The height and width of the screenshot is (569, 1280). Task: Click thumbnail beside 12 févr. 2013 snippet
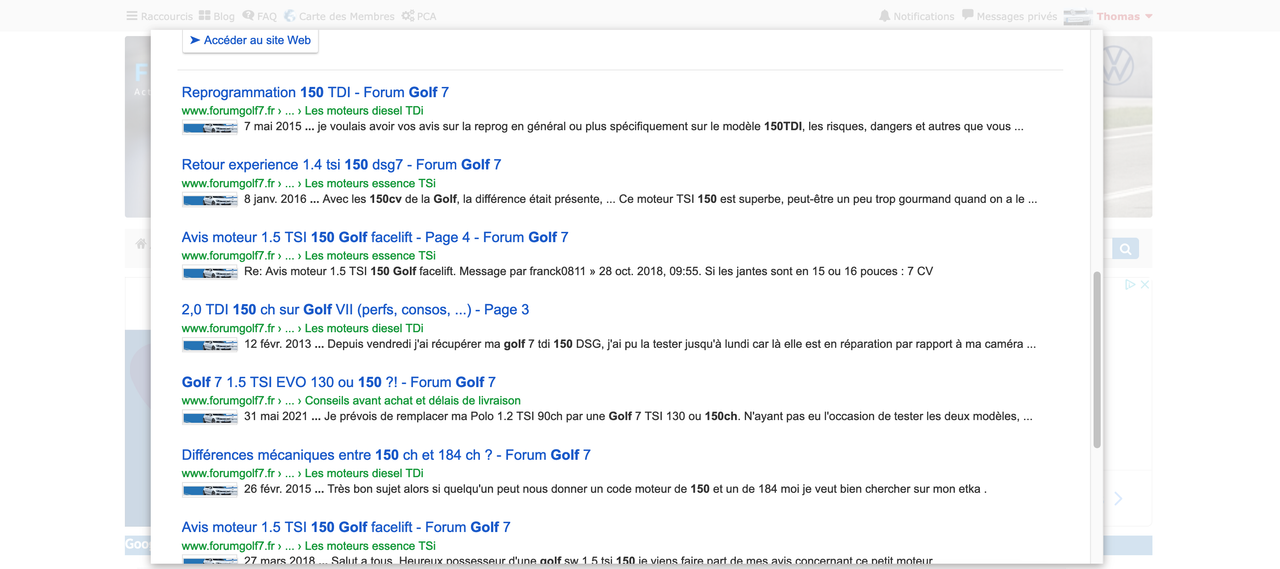(x=210, y=345)
